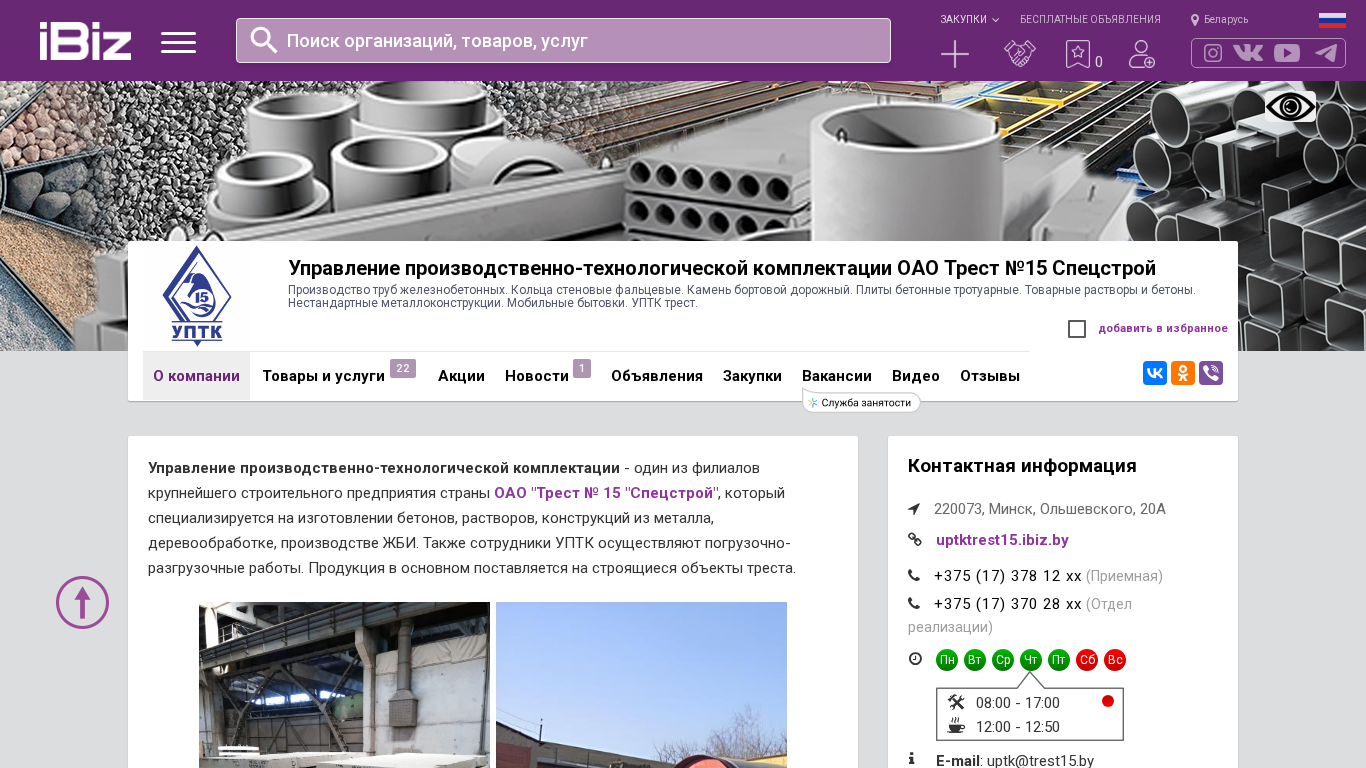This screenshot has width=1366, height=768.
Task: Click the 'Служба занятости' badge
Action: tap(861, 402)
